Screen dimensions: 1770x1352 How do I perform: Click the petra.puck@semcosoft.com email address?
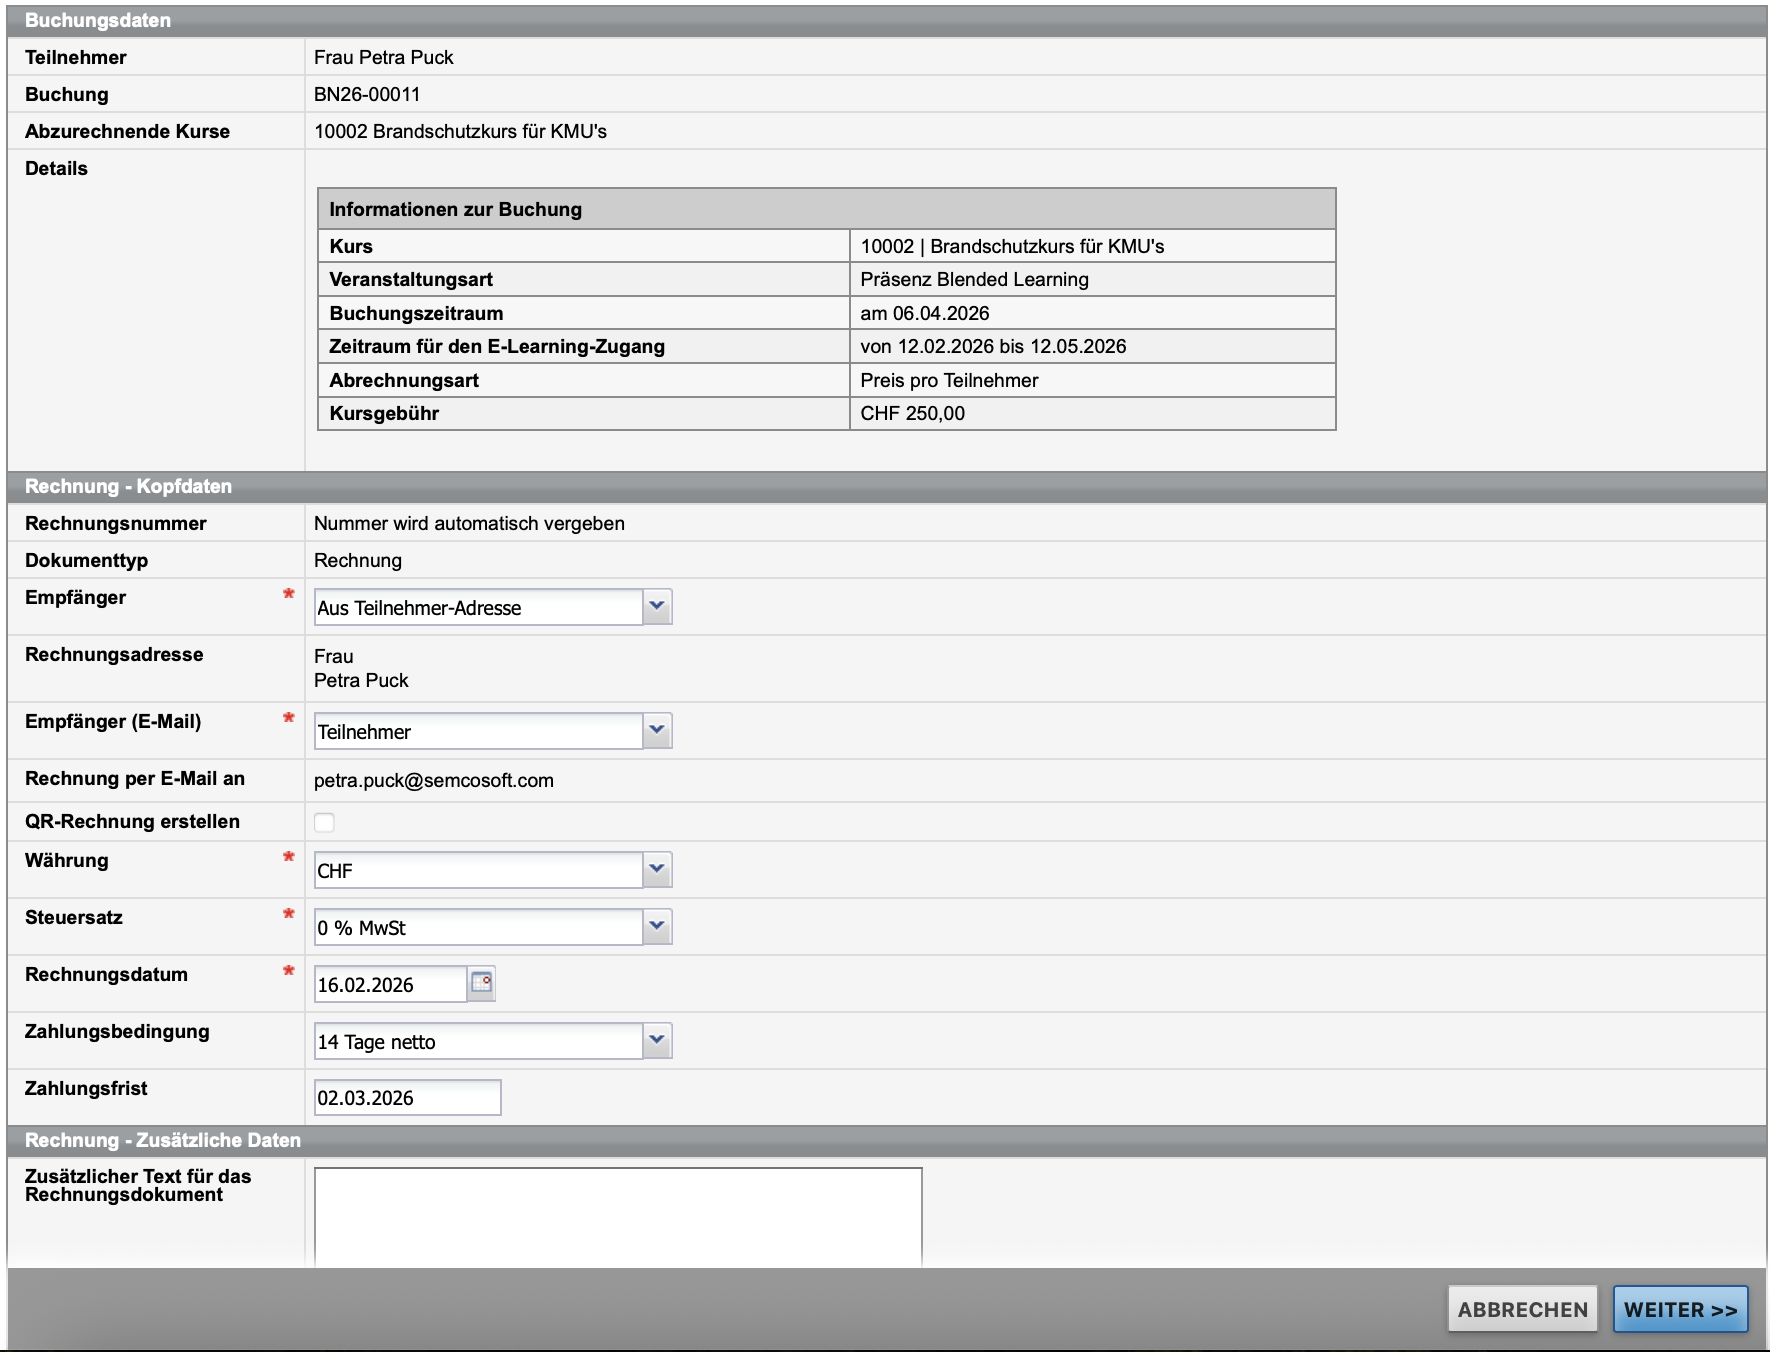[x=433, y=780]
